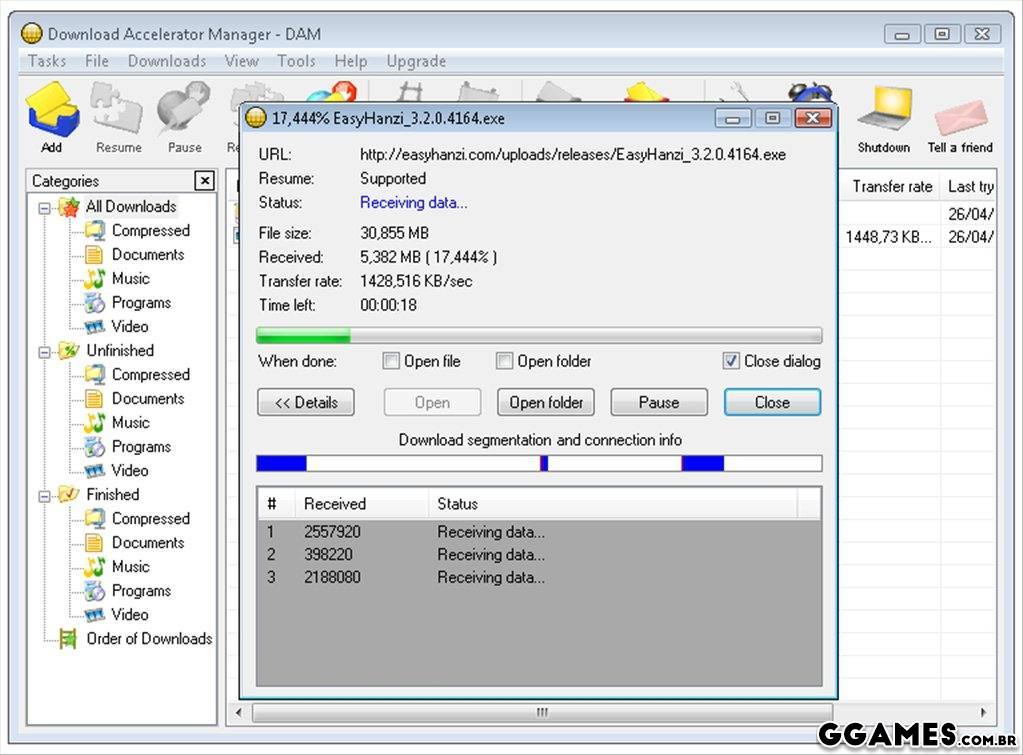Select Music under All Downloads
Screen dimensions: 1023x755
coord(130,279)
